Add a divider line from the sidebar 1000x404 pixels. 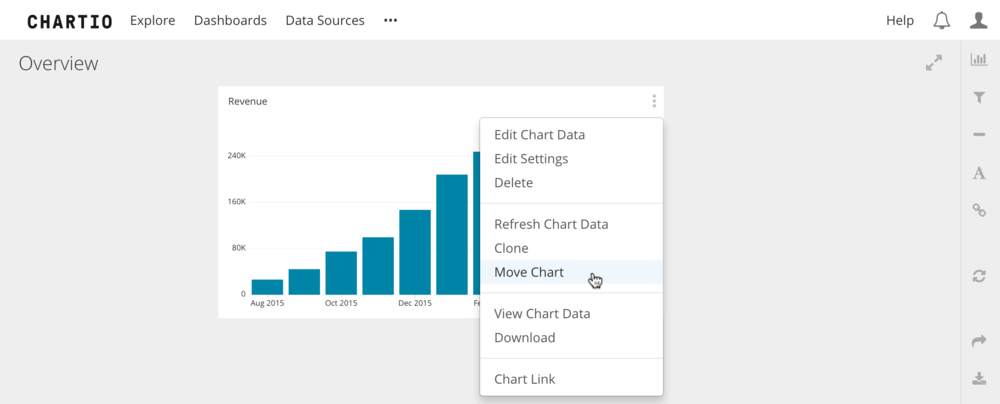coord(979,135)
